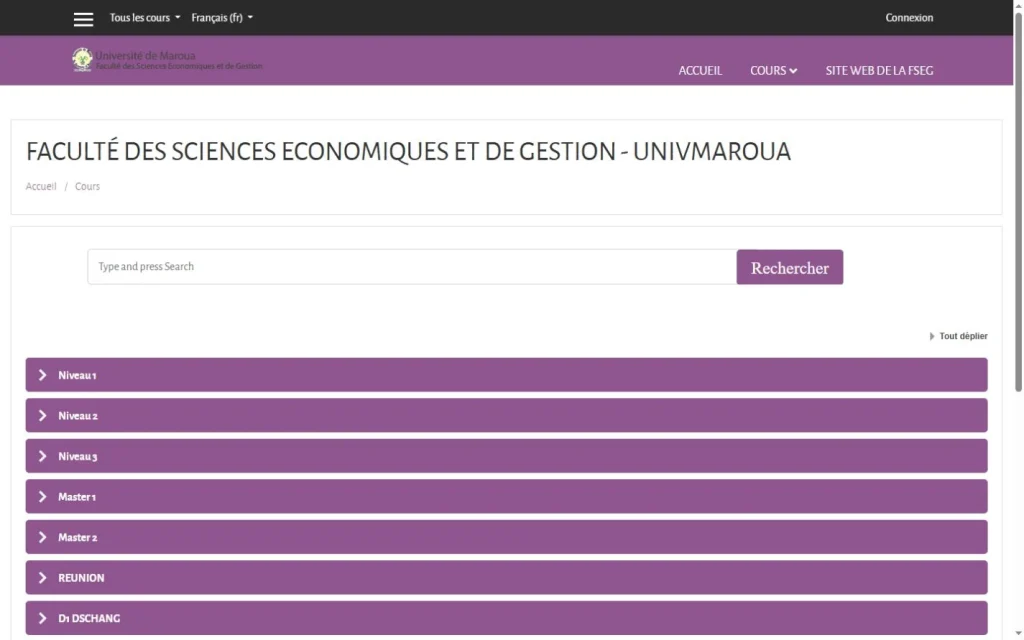Open the hamburger side menu icon
Screen dimensions: 1024x640
point(83,19)
